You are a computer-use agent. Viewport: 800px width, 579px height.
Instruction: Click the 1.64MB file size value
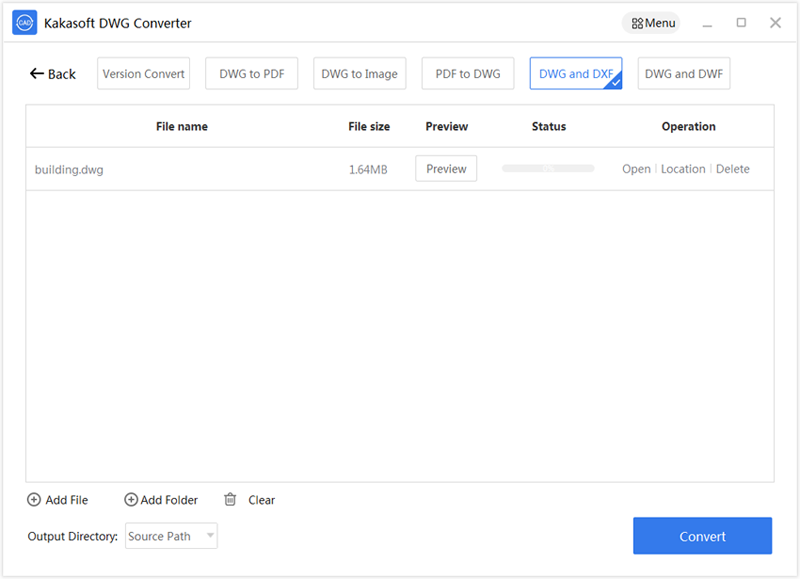368,169
